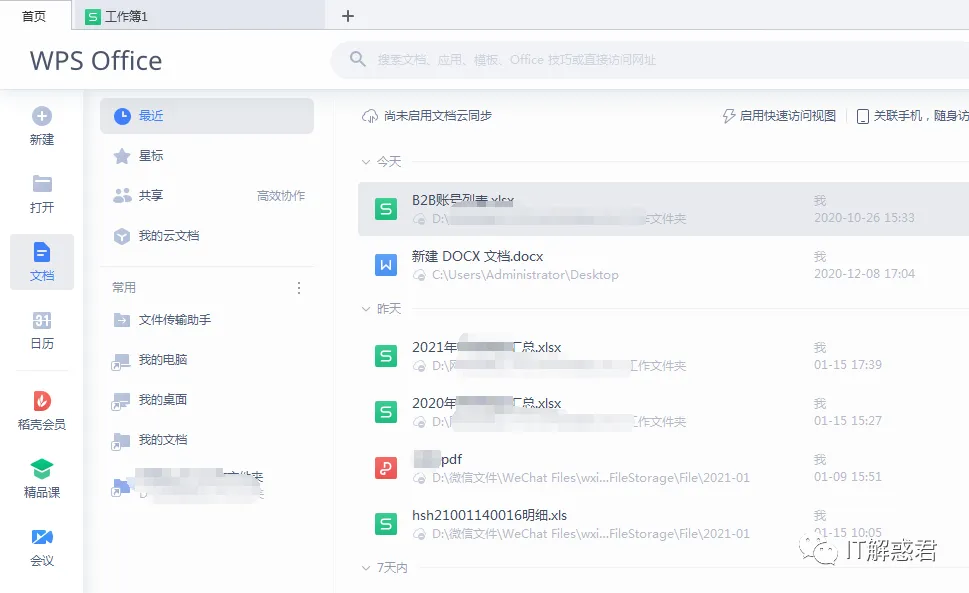Select 我的云文档 in the navigation list
Image resolution: width=969 pixels, height=593 pixels.
[207, 236]
